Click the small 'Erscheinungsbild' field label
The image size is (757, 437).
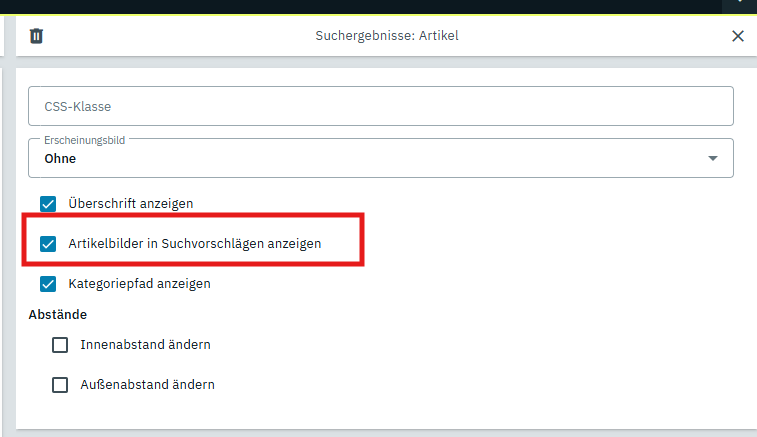coord(83,140)
